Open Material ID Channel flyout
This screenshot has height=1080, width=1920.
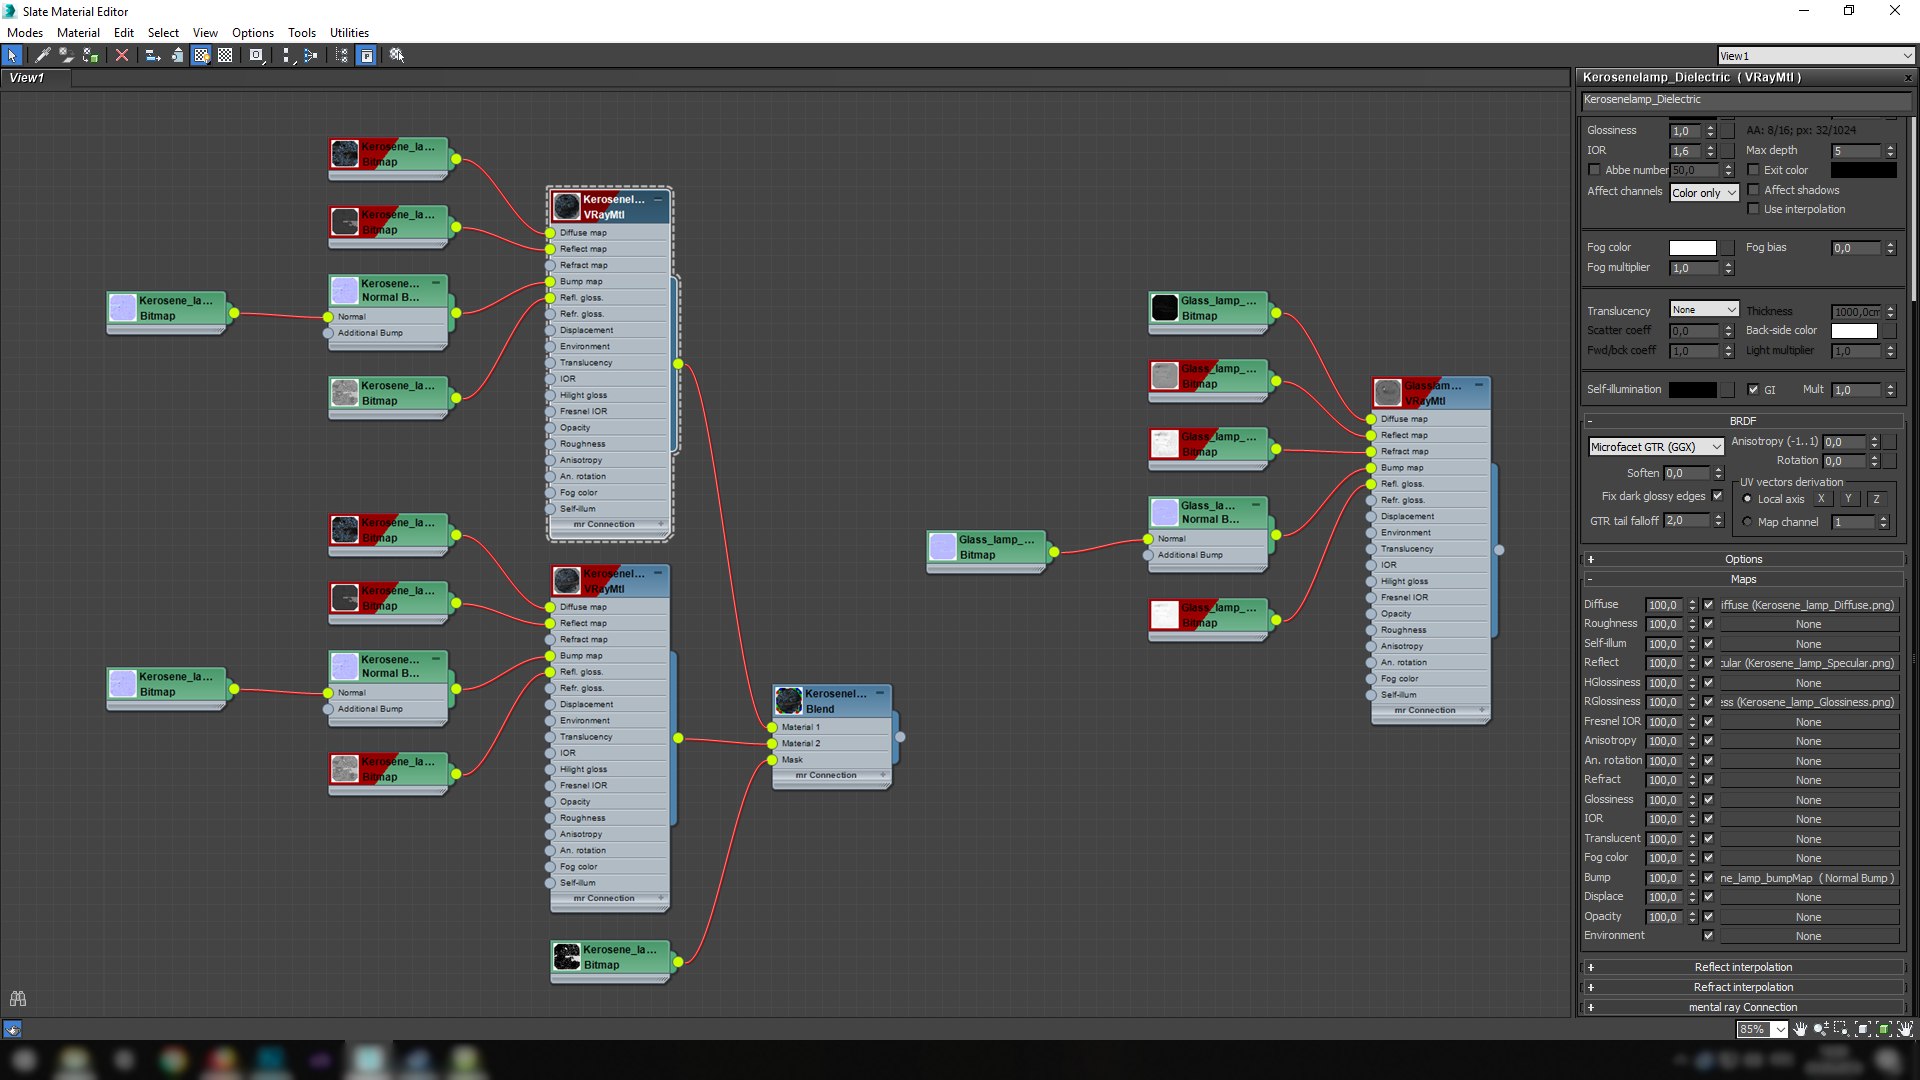click(257, 56)
